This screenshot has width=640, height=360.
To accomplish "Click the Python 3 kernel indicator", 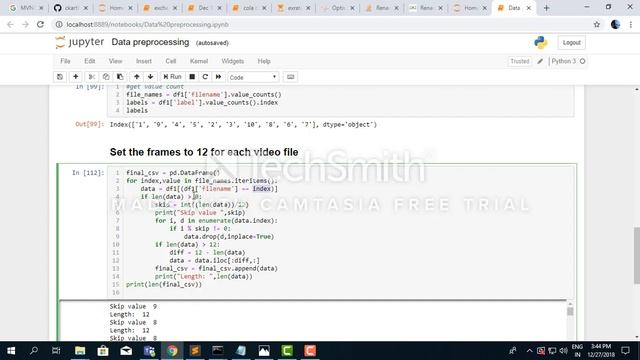I will pos(568,61).
